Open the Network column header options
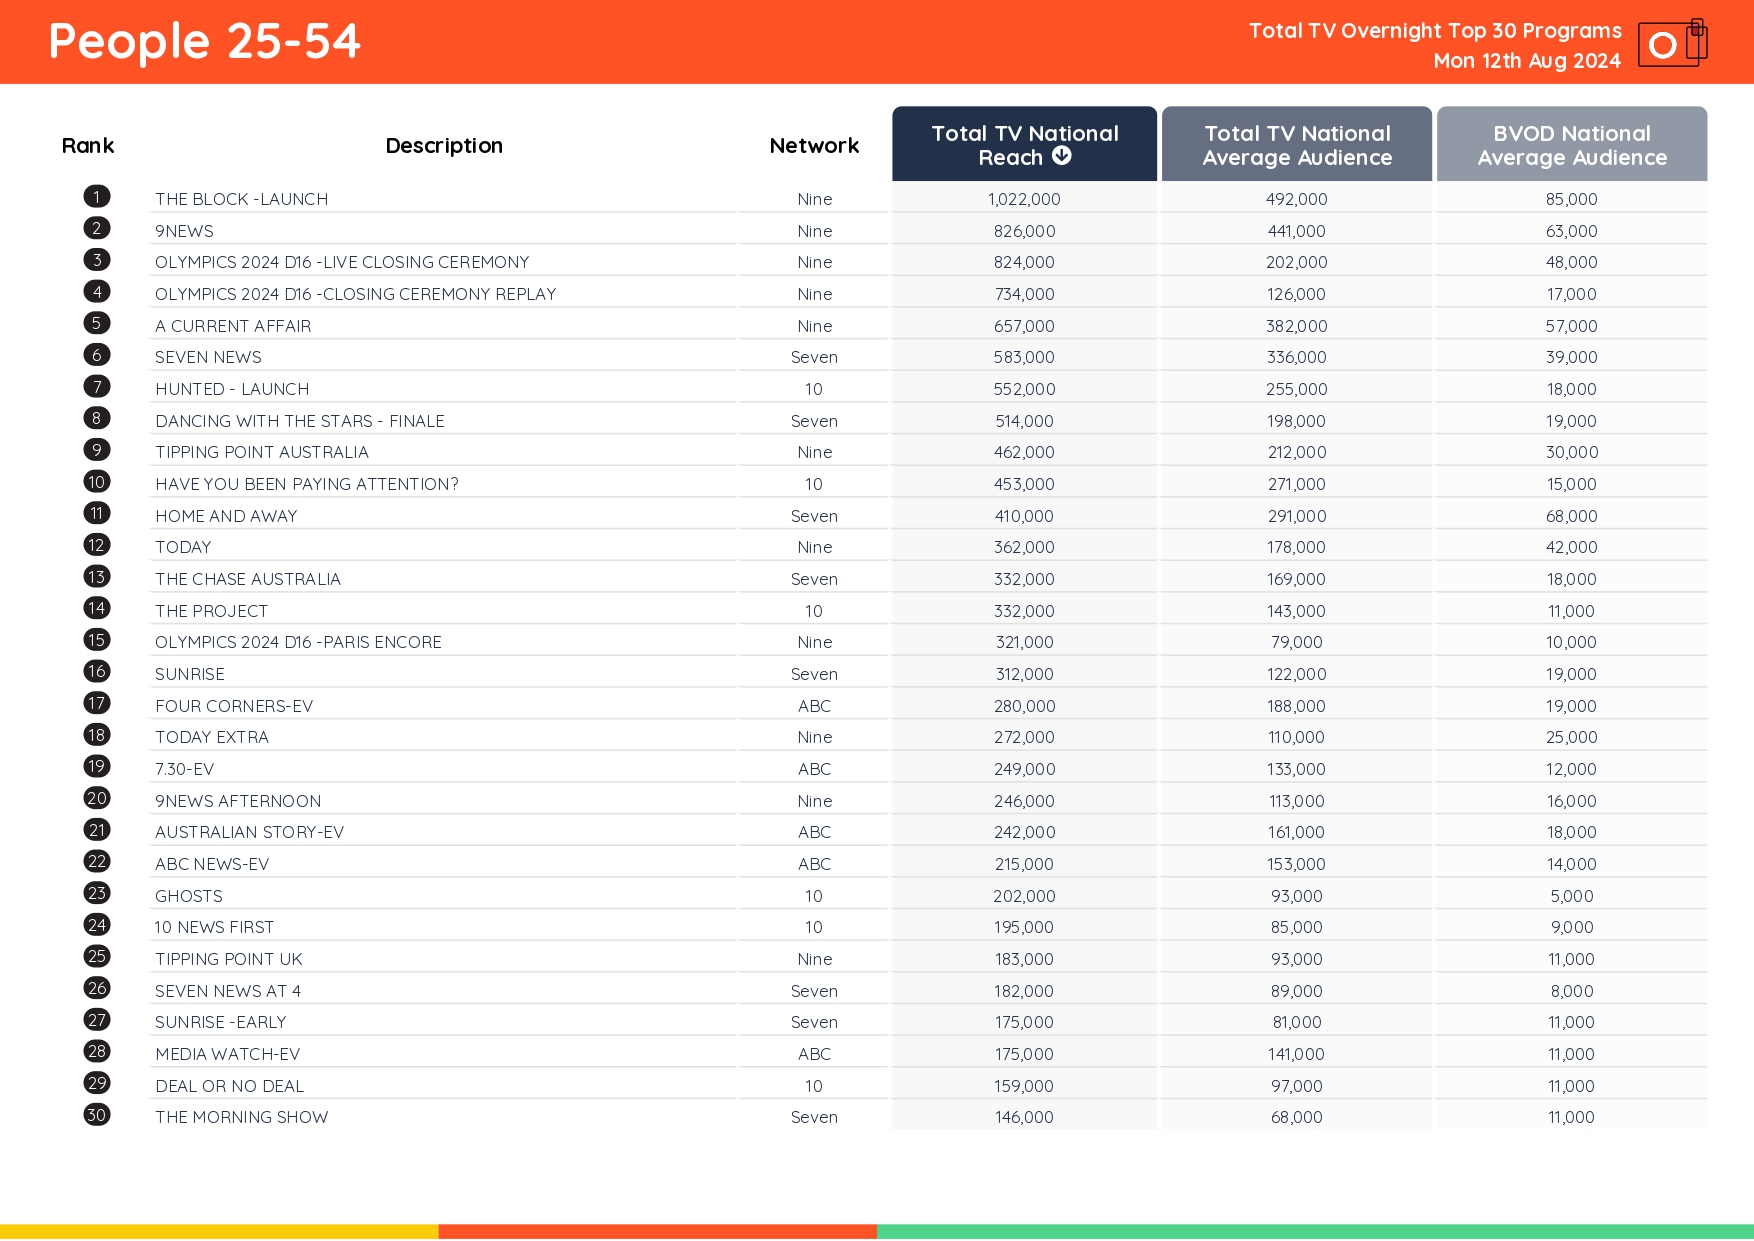The height and width of the screenshot is (1241, 1754). [x=813, y=144]
